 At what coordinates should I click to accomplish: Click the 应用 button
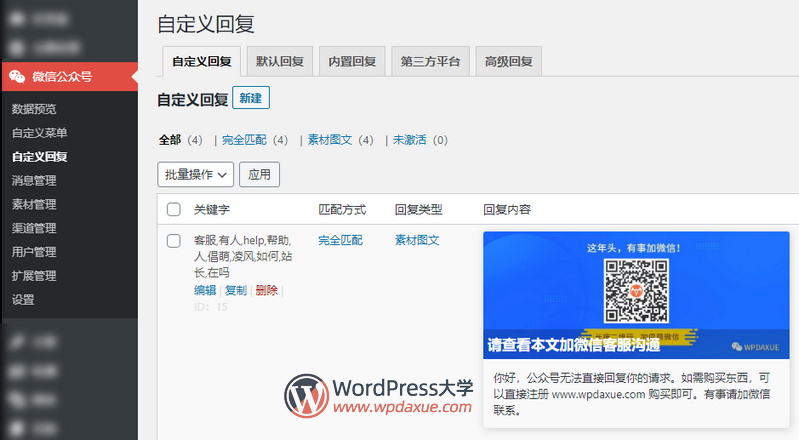259,174
